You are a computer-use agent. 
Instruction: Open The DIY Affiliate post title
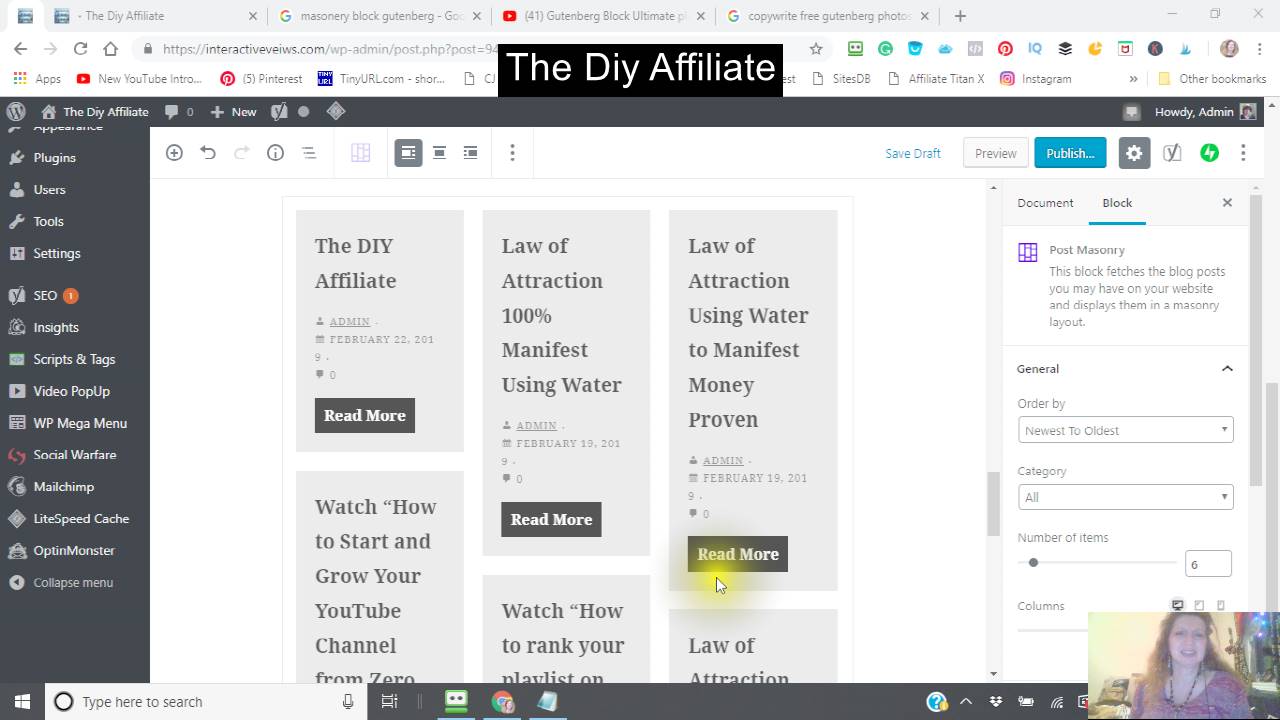[x=355, y=263]
